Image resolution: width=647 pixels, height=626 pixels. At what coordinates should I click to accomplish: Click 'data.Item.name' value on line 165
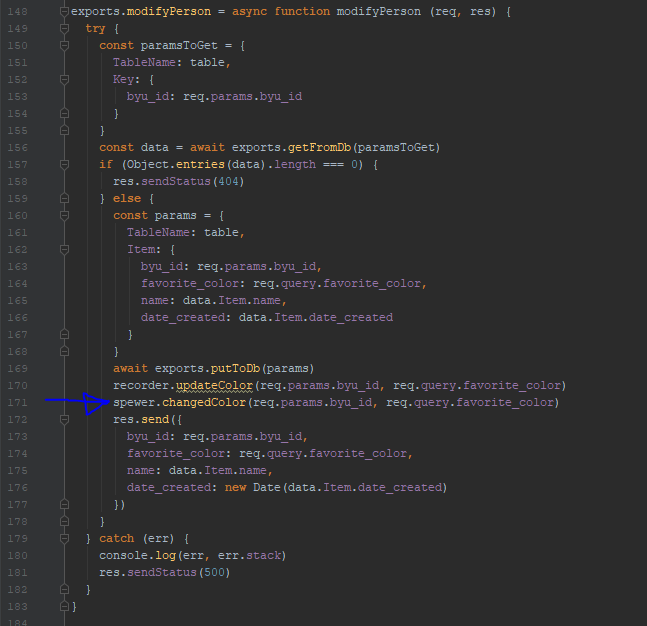tap(232, 300)
